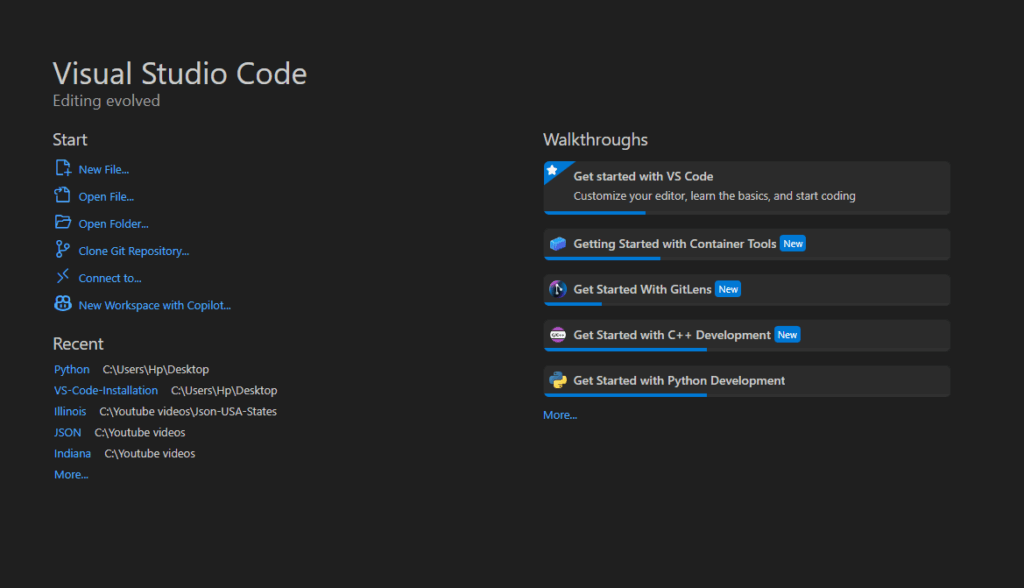Screen dimensions: 1024x588
Task: Click New Workspace with Copilot link
Action: (154, 305)
